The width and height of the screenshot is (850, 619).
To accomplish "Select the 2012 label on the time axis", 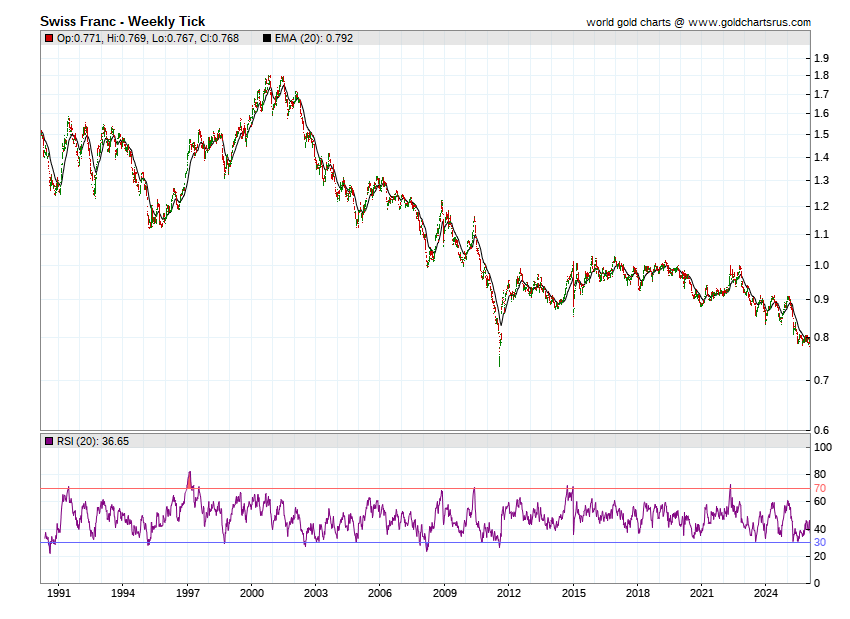I will [x=508, y=593].
